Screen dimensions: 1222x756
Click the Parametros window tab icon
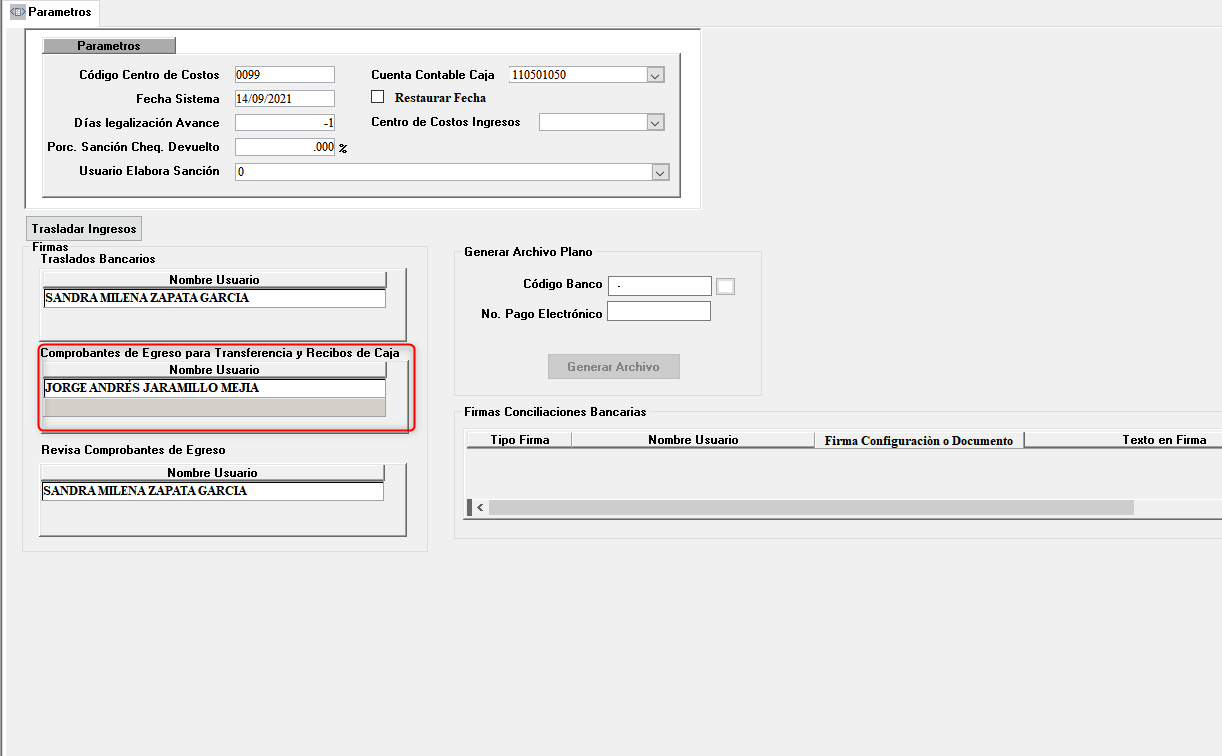[x=17, y=12]
